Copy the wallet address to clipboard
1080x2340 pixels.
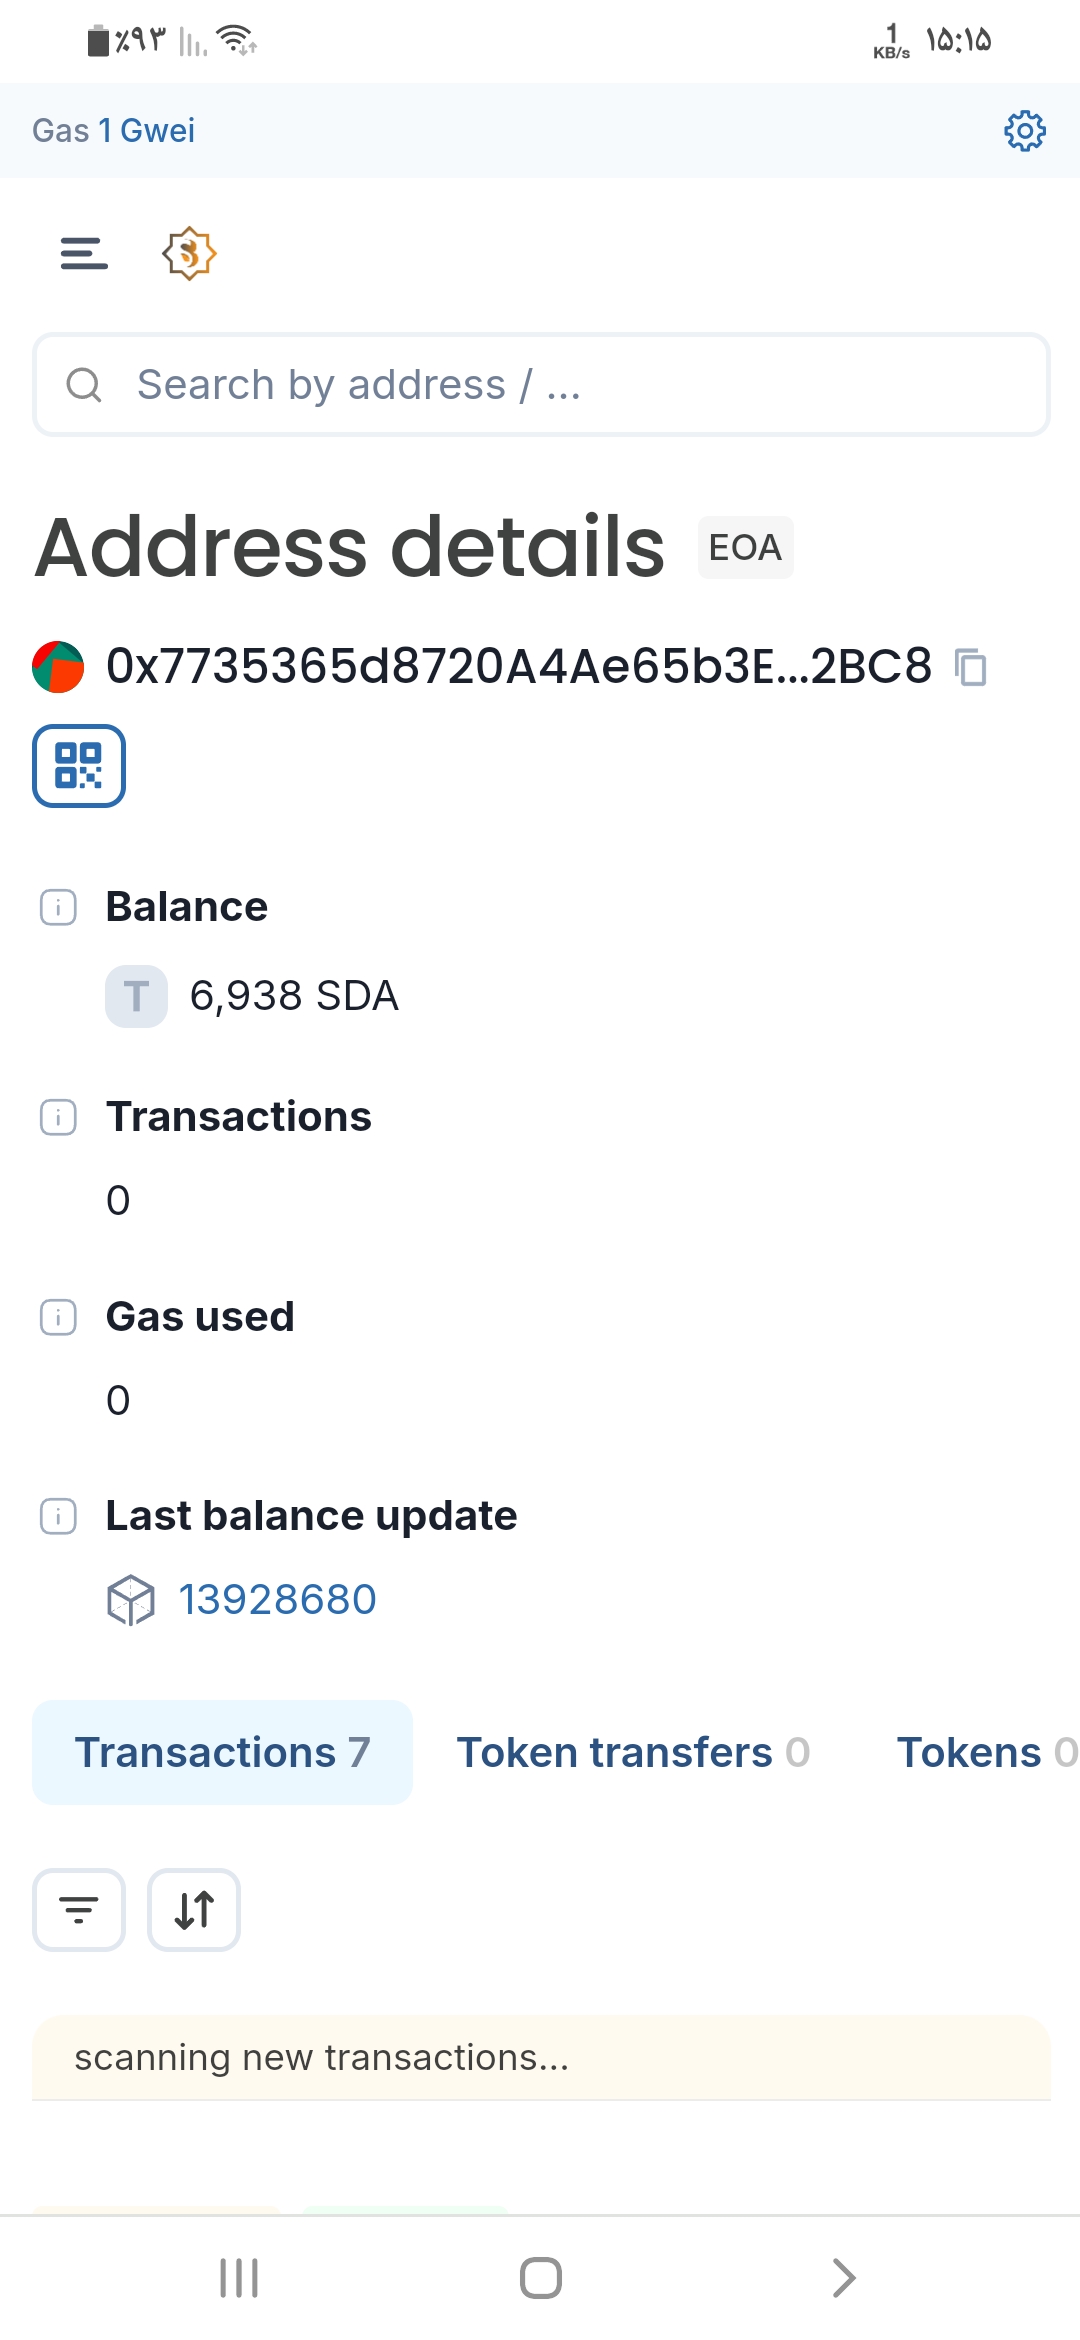970,667
